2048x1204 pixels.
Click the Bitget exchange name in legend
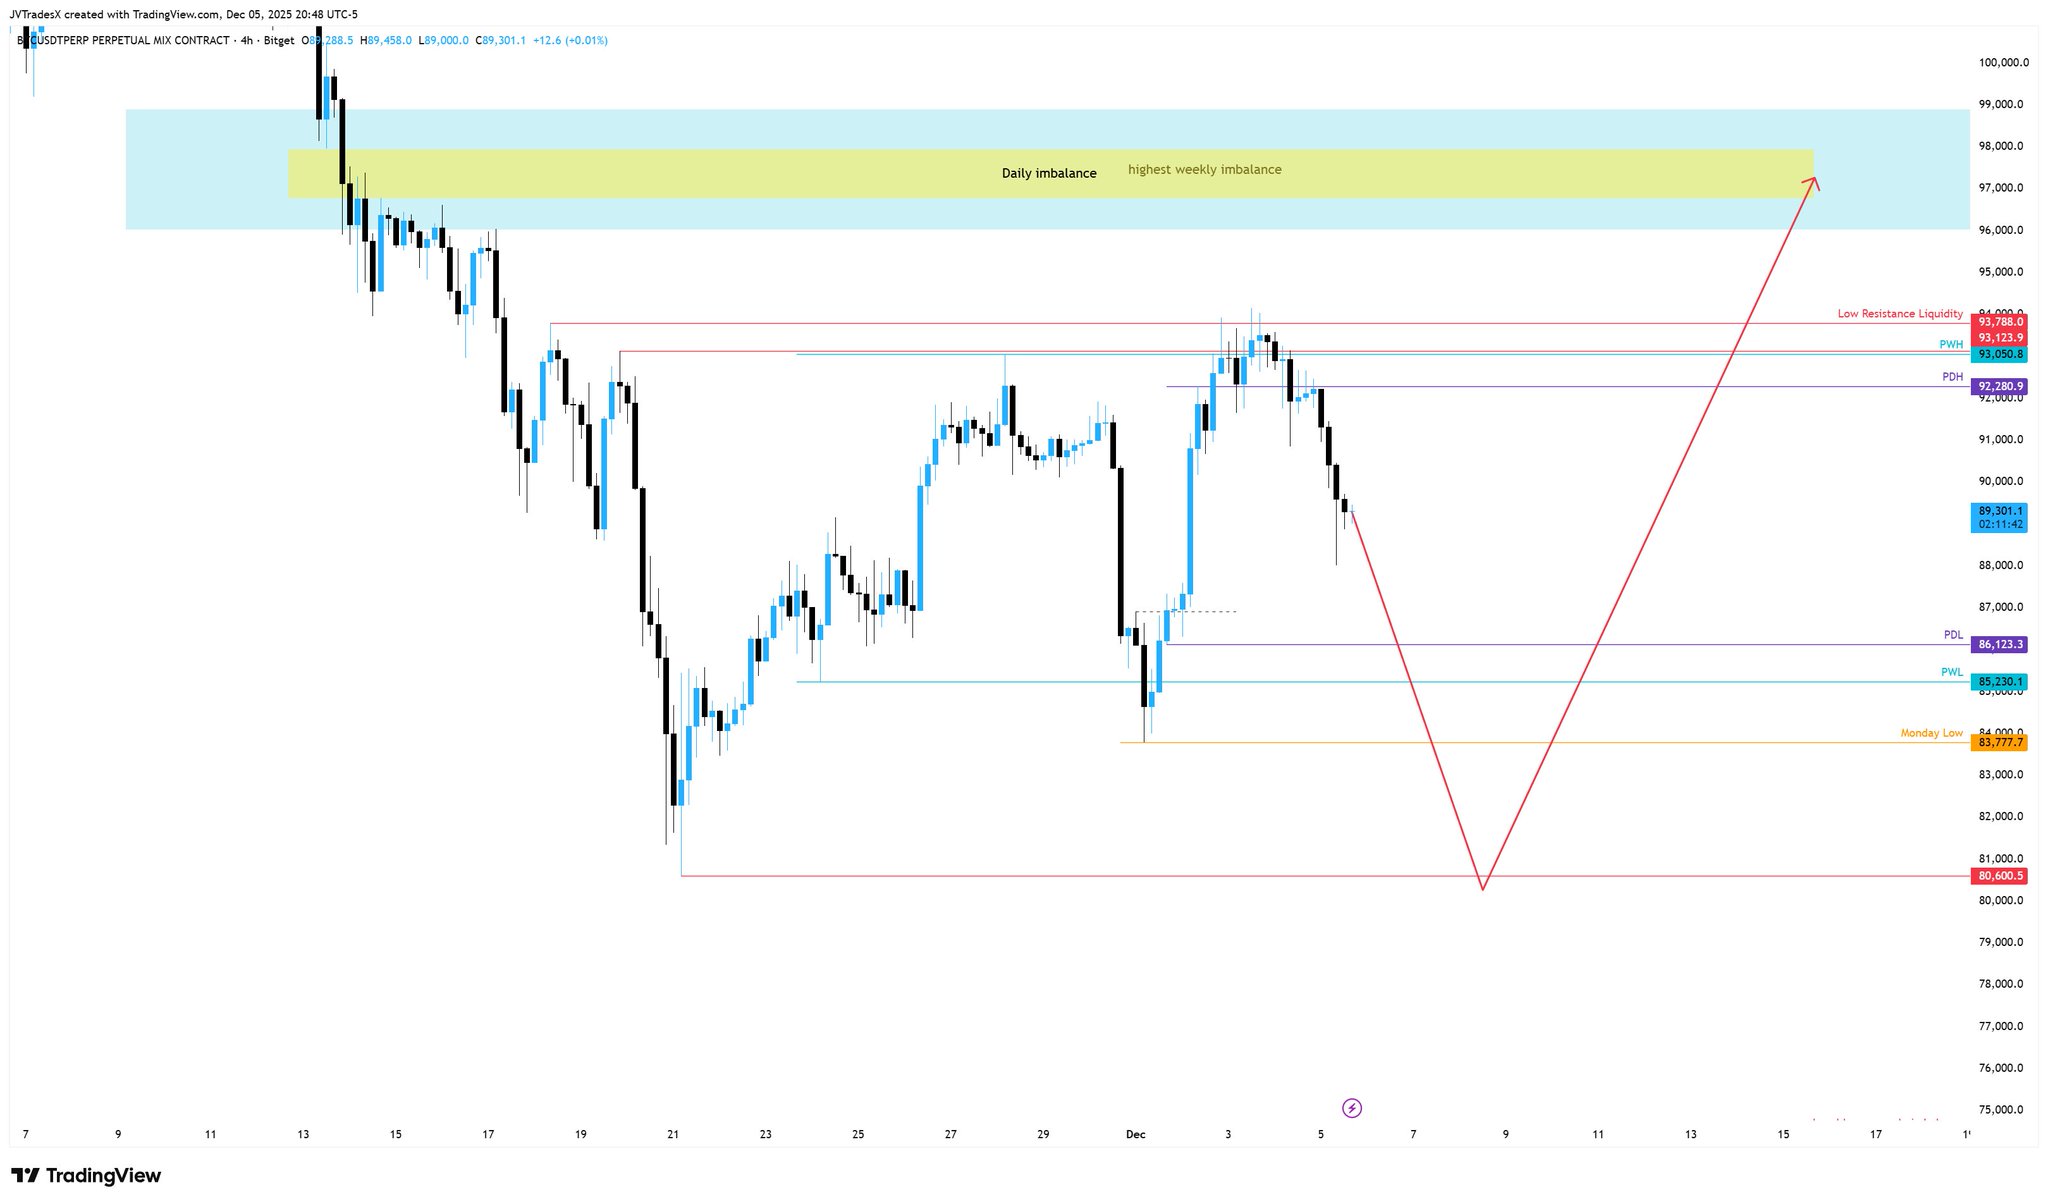coord(278,41)
